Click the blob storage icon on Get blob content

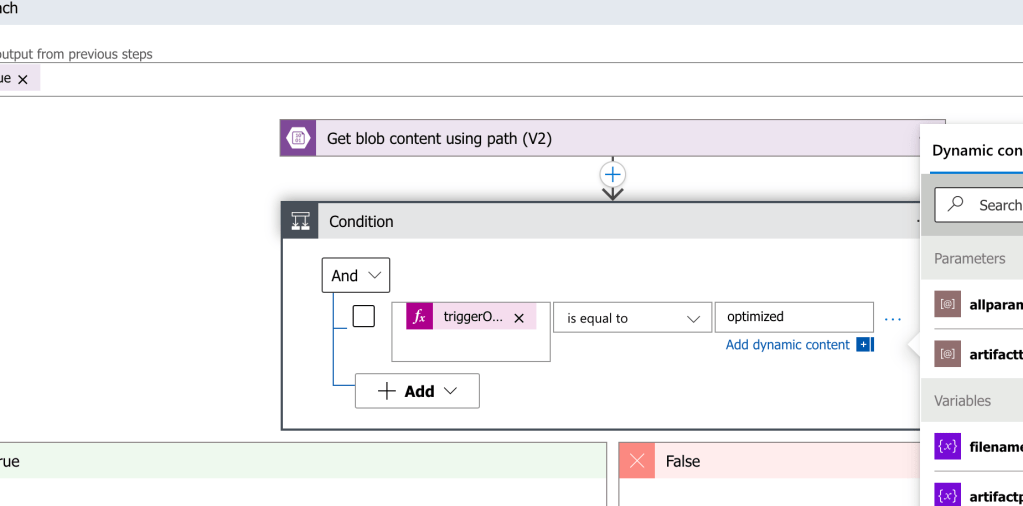[298, 138]
